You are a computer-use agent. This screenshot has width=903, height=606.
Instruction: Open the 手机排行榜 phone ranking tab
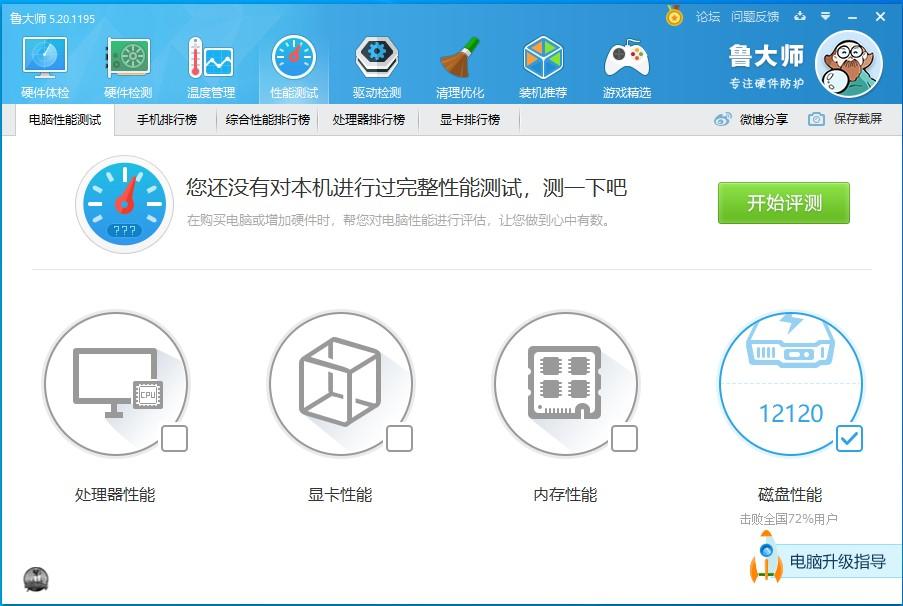[x=167, y=119]
